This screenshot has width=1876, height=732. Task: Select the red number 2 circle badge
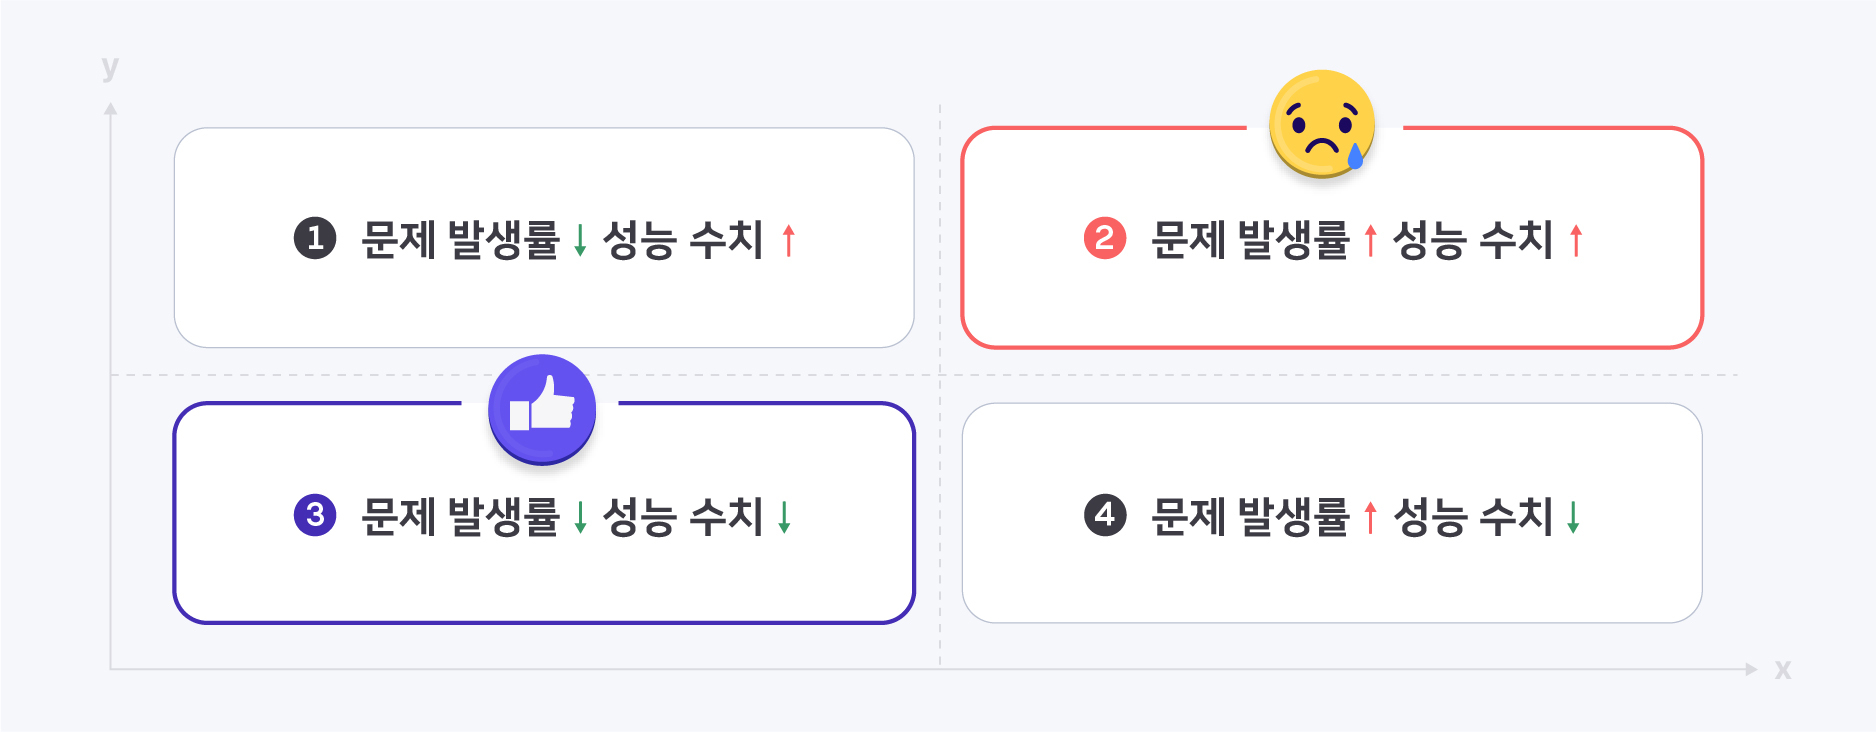pyautogui.click(x=1105, y=239)
